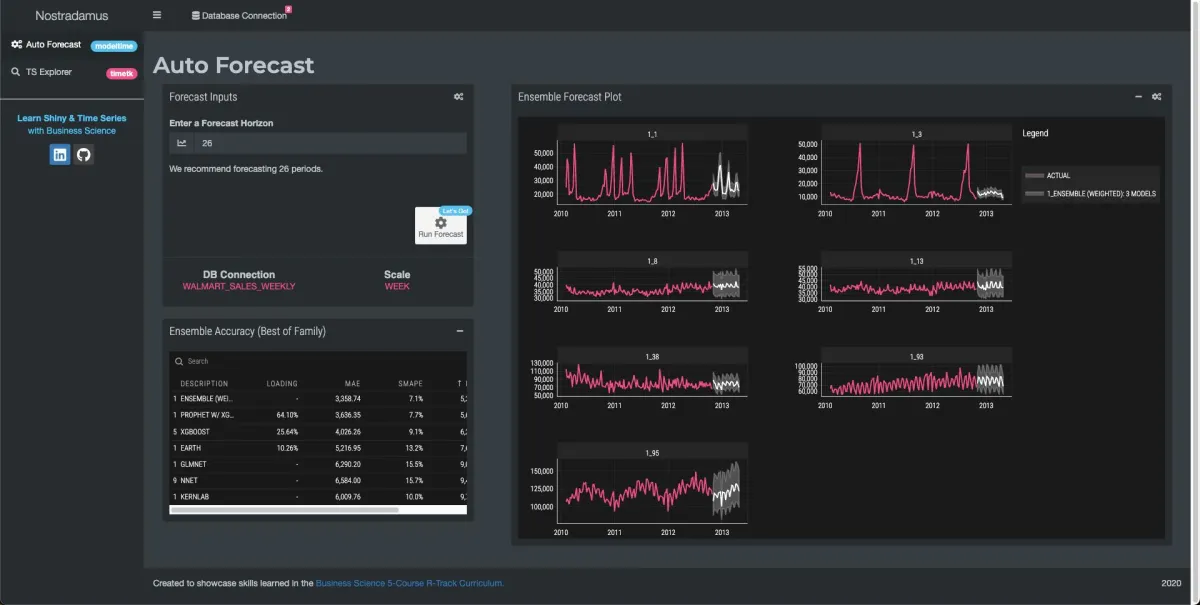Viewport: 1200px width, 605px height.
Task: Click the chart icon beside horizon input
Action: 182,143
